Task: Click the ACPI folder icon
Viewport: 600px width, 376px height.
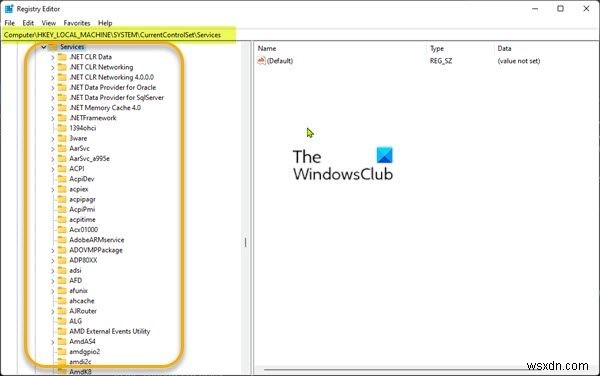Action: click(62, 168)
